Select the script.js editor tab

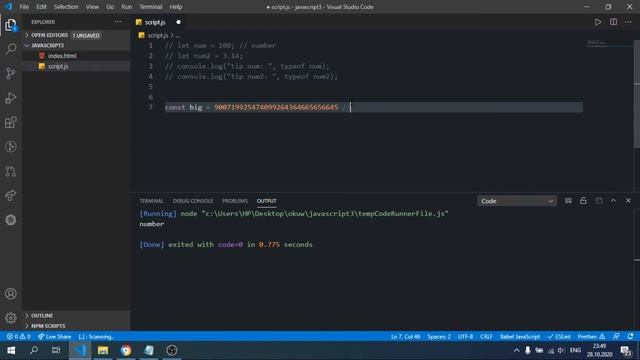tap(155, 22)
